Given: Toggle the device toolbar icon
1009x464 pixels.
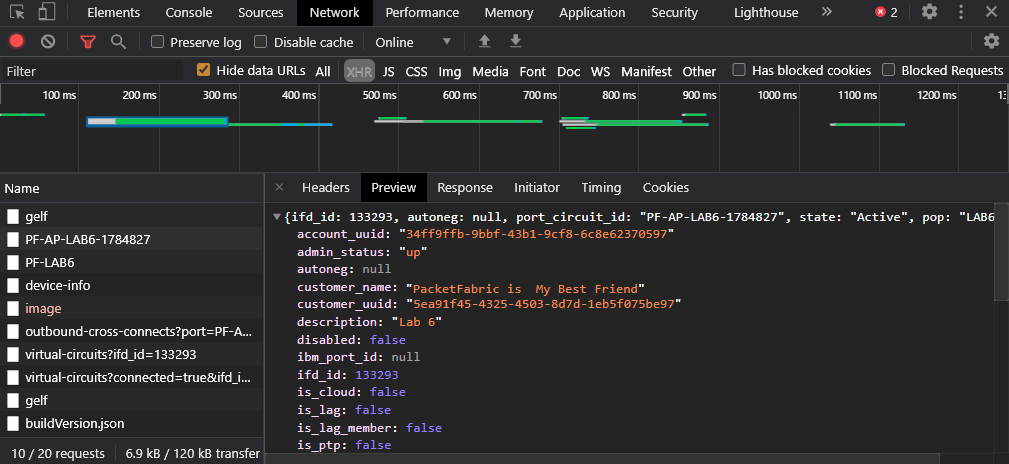Looking at the screenshot, I should (x=46, y=12).
